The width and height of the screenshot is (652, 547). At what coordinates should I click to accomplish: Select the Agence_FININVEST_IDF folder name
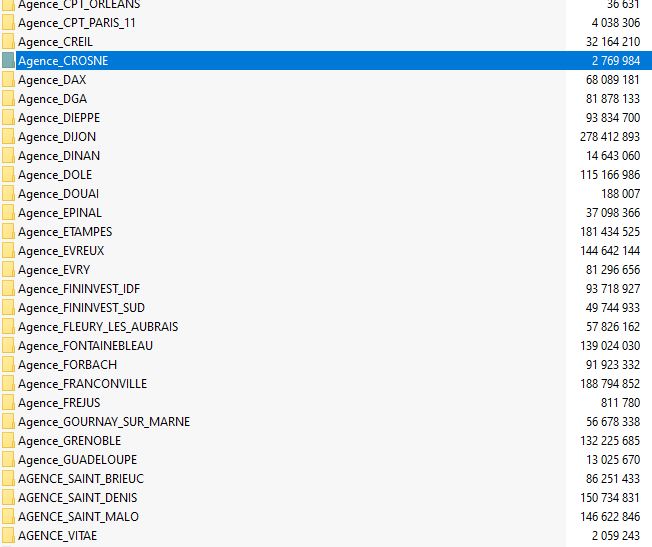79,289
